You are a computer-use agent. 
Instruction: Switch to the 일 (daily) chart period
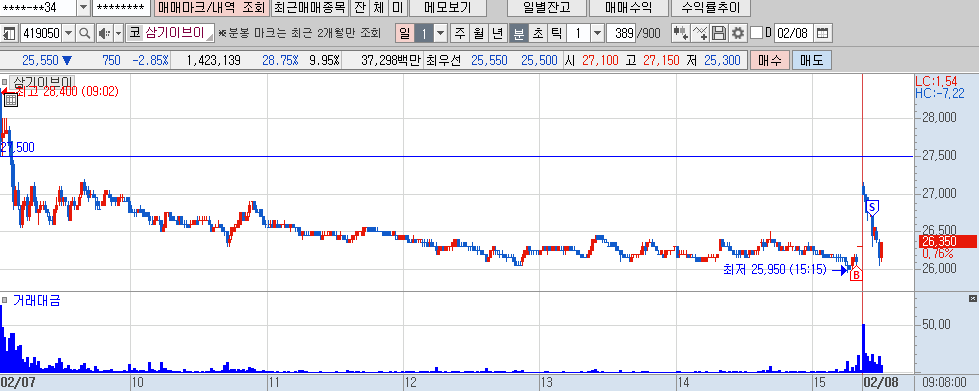[x=405, y=33]
